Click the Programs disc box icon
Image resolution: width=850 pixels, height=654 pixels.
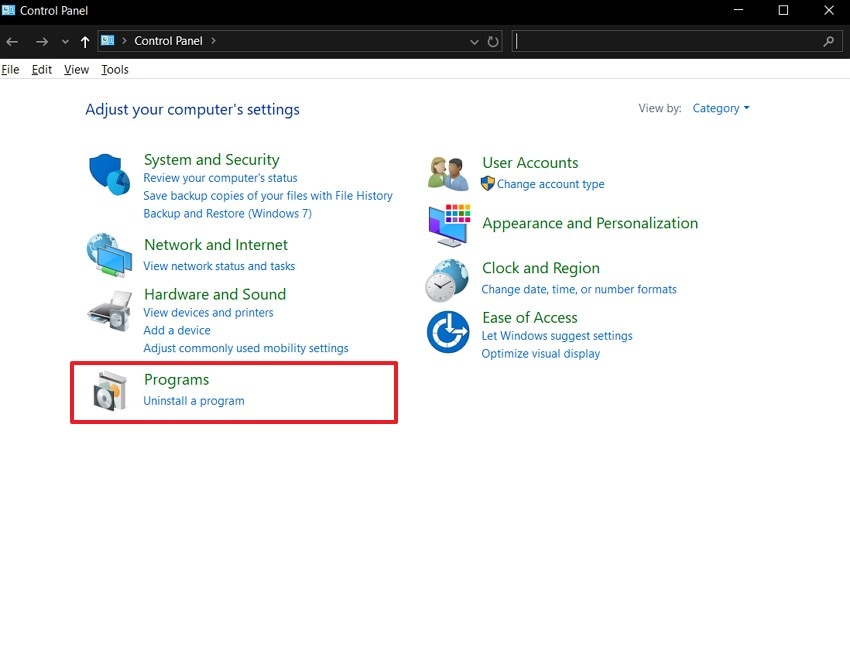110,390
